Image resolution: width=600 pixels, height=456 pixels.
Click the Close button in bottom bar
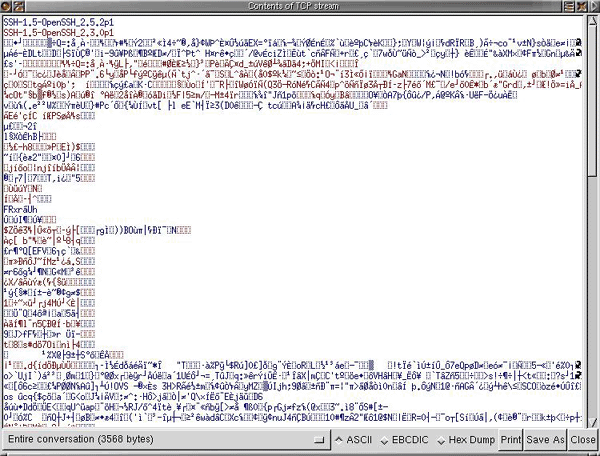coord(582,439)
